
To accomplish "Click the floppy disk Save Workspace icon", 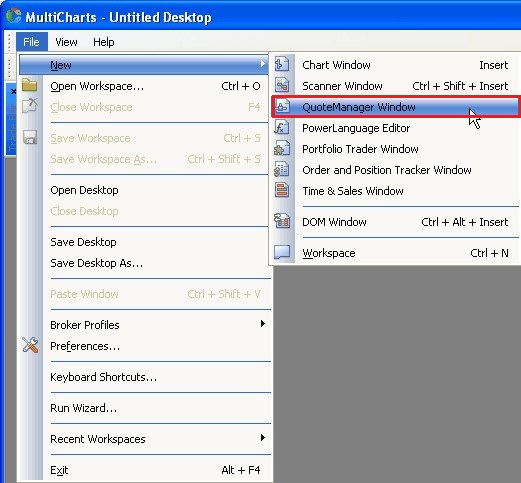I will (x=30, y=137).
